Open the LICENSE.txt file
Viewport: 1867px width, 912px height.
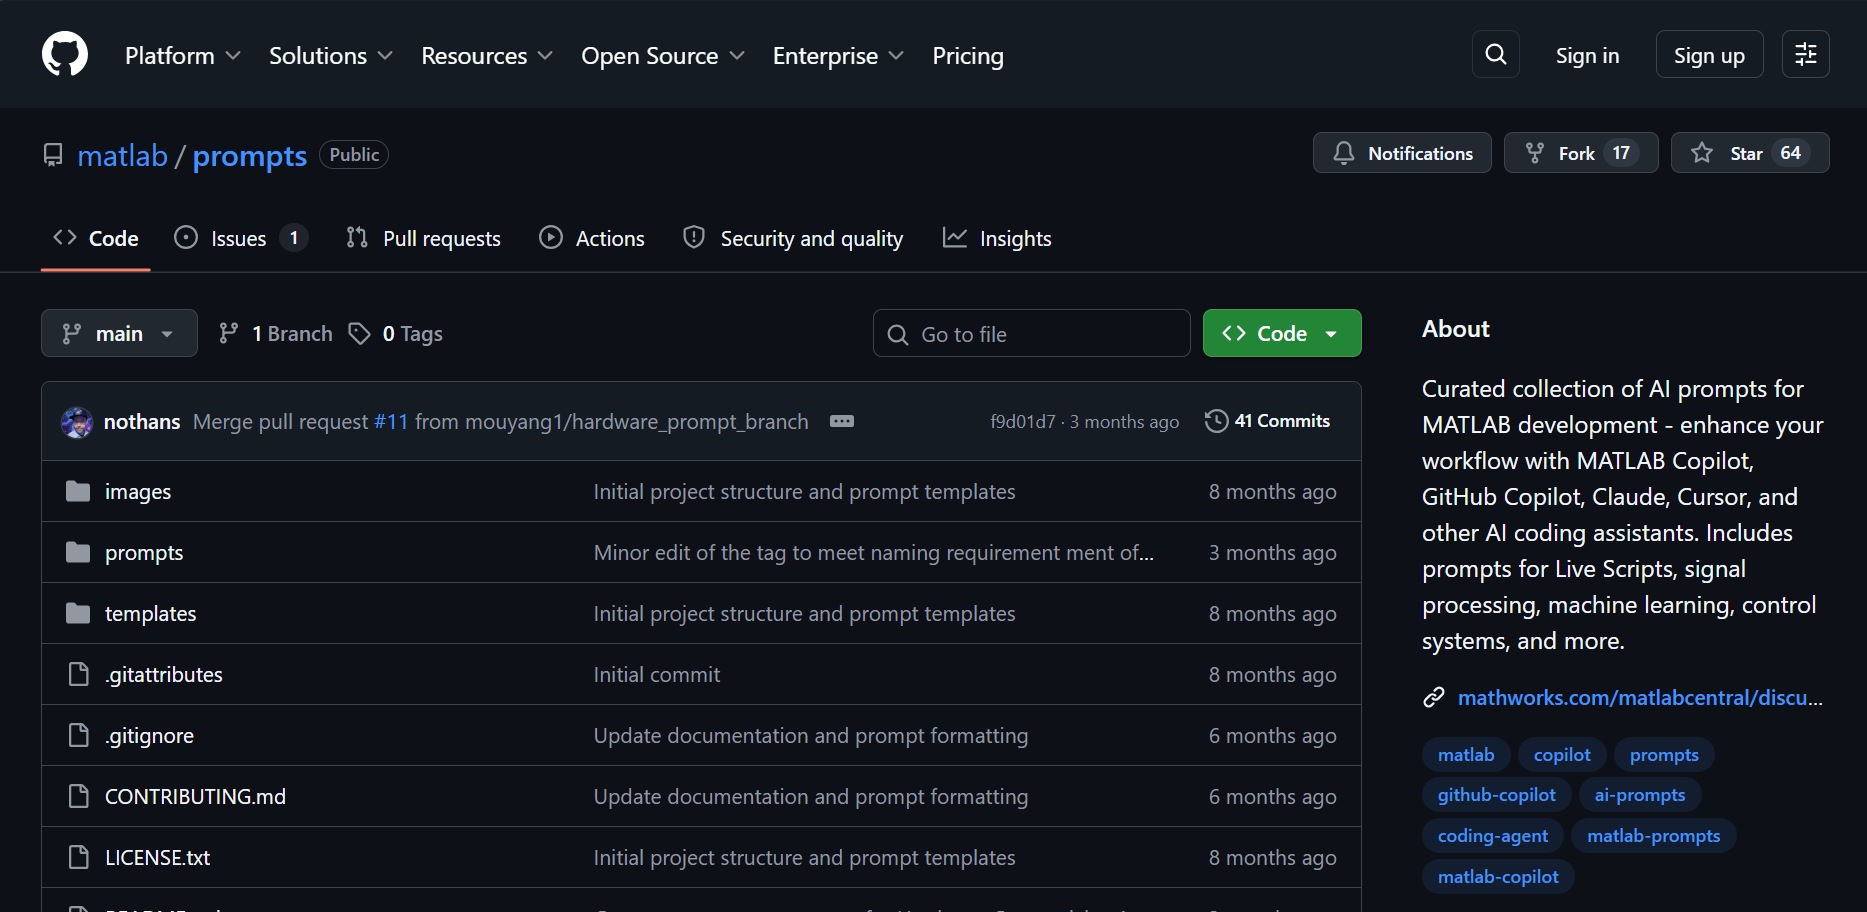tap(157, 858)
